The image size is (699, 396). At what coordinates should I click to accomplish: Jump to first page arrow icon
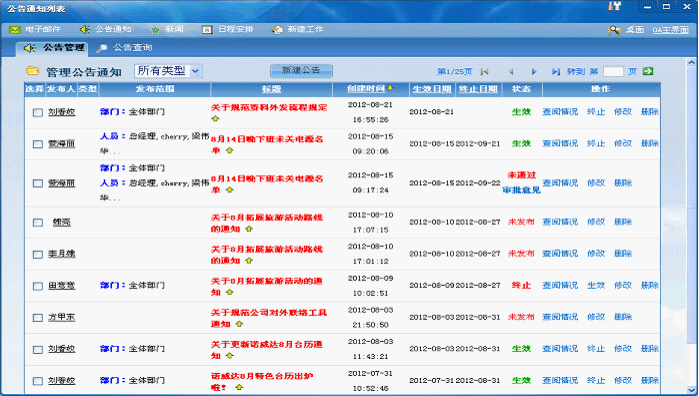pyautogui.click(x=485, y=71)
